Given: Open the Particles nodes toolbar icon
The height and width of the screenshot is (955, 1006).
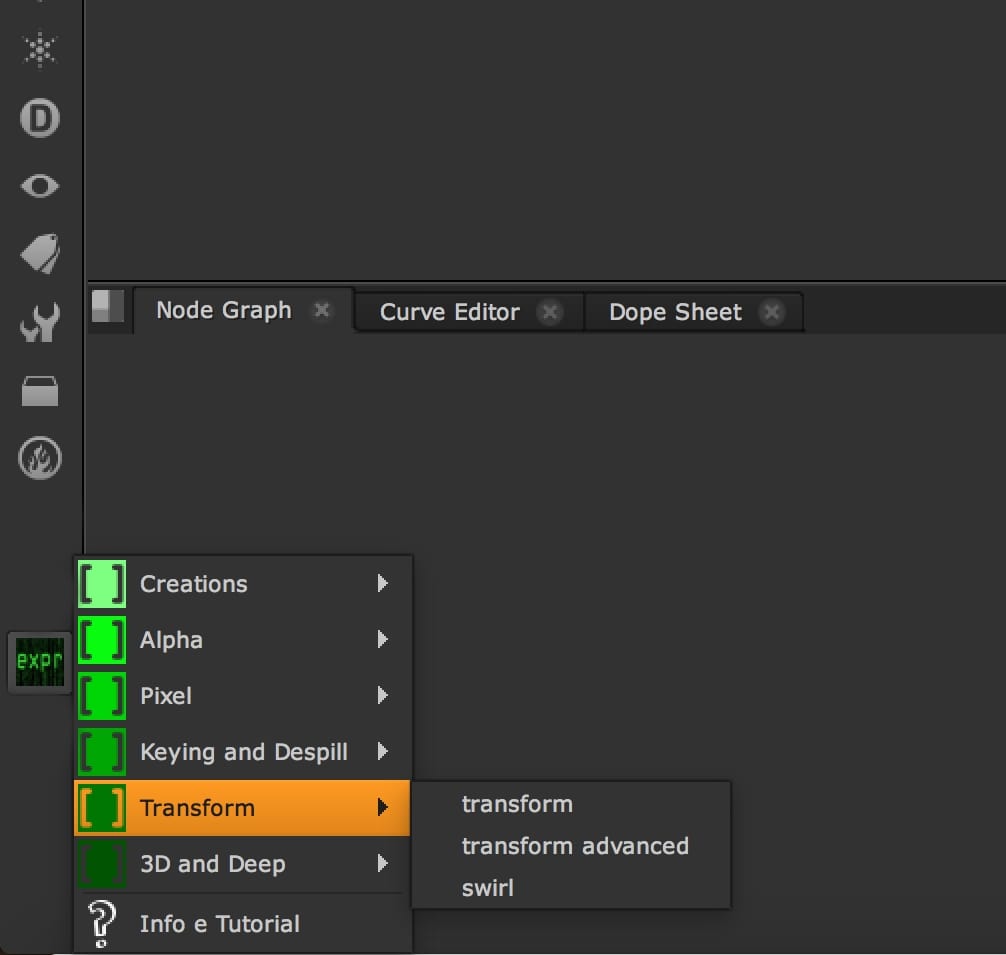Looking at the screenshot, I should [x=40, y=50].
